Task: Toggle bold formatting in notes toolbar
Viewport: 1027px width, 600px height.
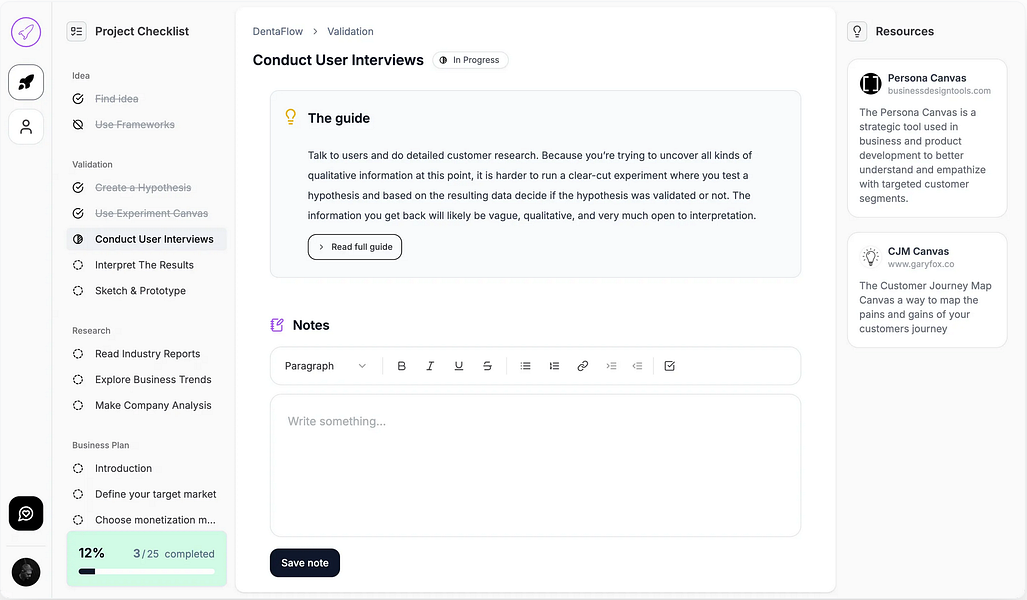Action: 402,366
